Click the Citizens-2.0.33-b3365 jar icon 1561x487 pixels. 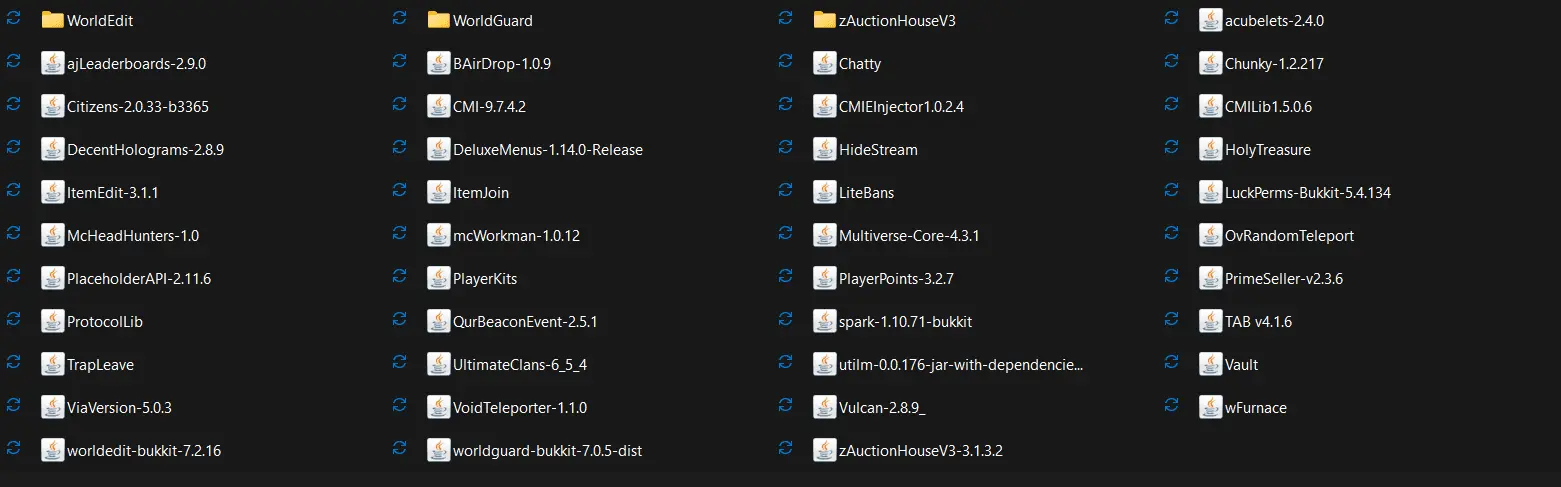pyautogui.click(x=53, y=106)
